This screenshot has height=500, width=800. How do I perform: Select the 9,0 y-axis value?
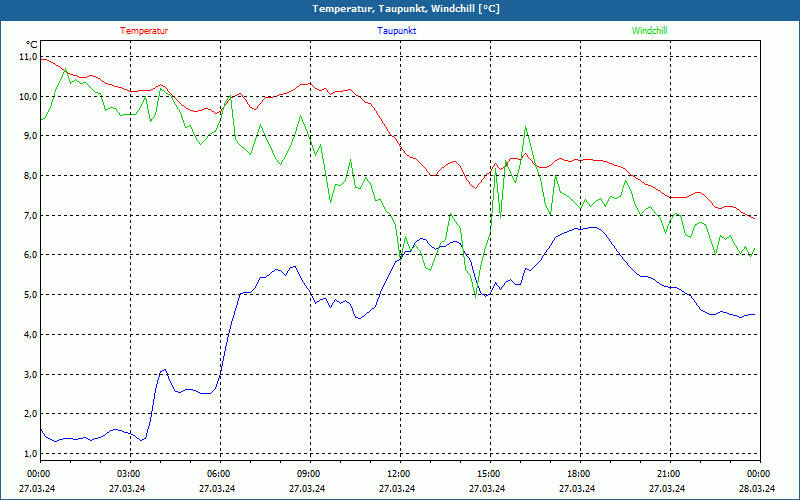point(30,136)
